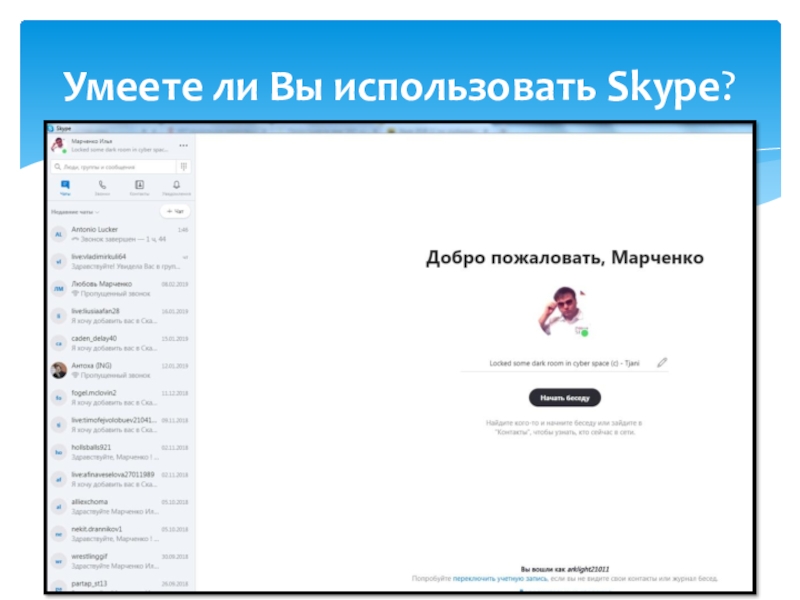Open the three-dot More menu
Image resolution: width=800 pixels, height=600 pixels.
pyautogui.click(x=184, y=146)
